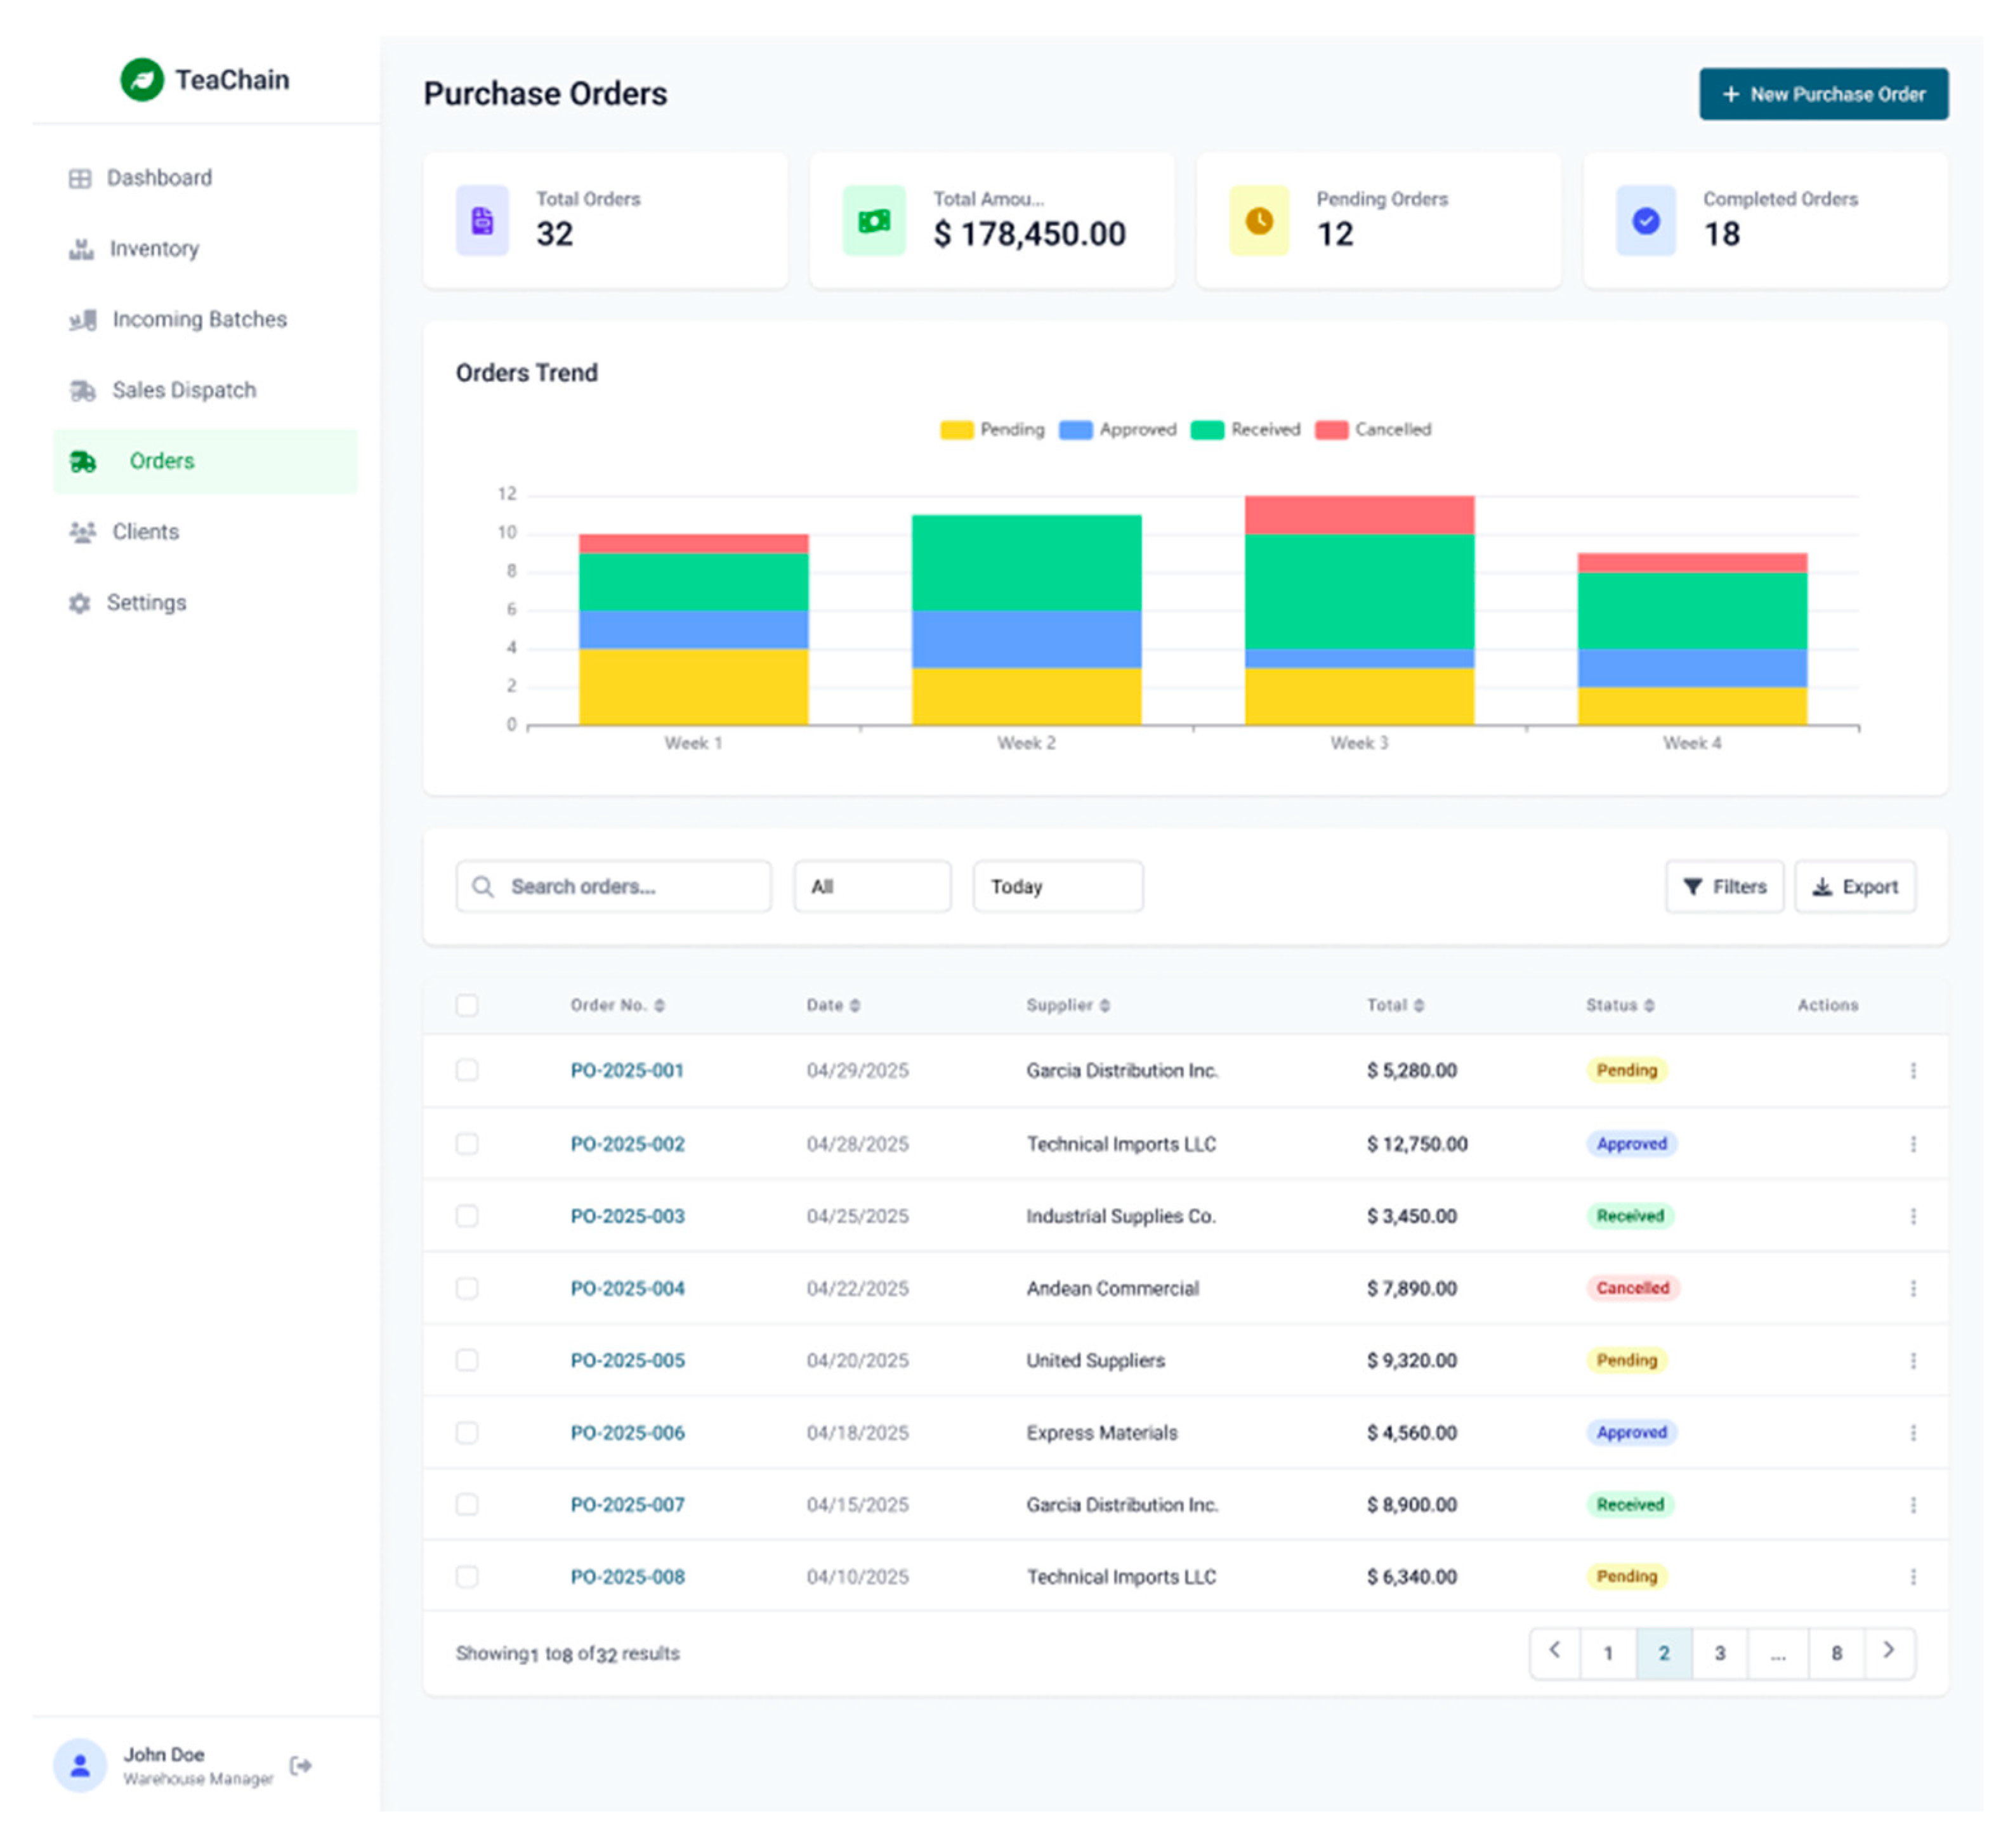The height and width of the screenshot is (1848, 2015).
Task: Click the previous page left chevron
Action: pyautogui.click(x=1554, y=1651)
